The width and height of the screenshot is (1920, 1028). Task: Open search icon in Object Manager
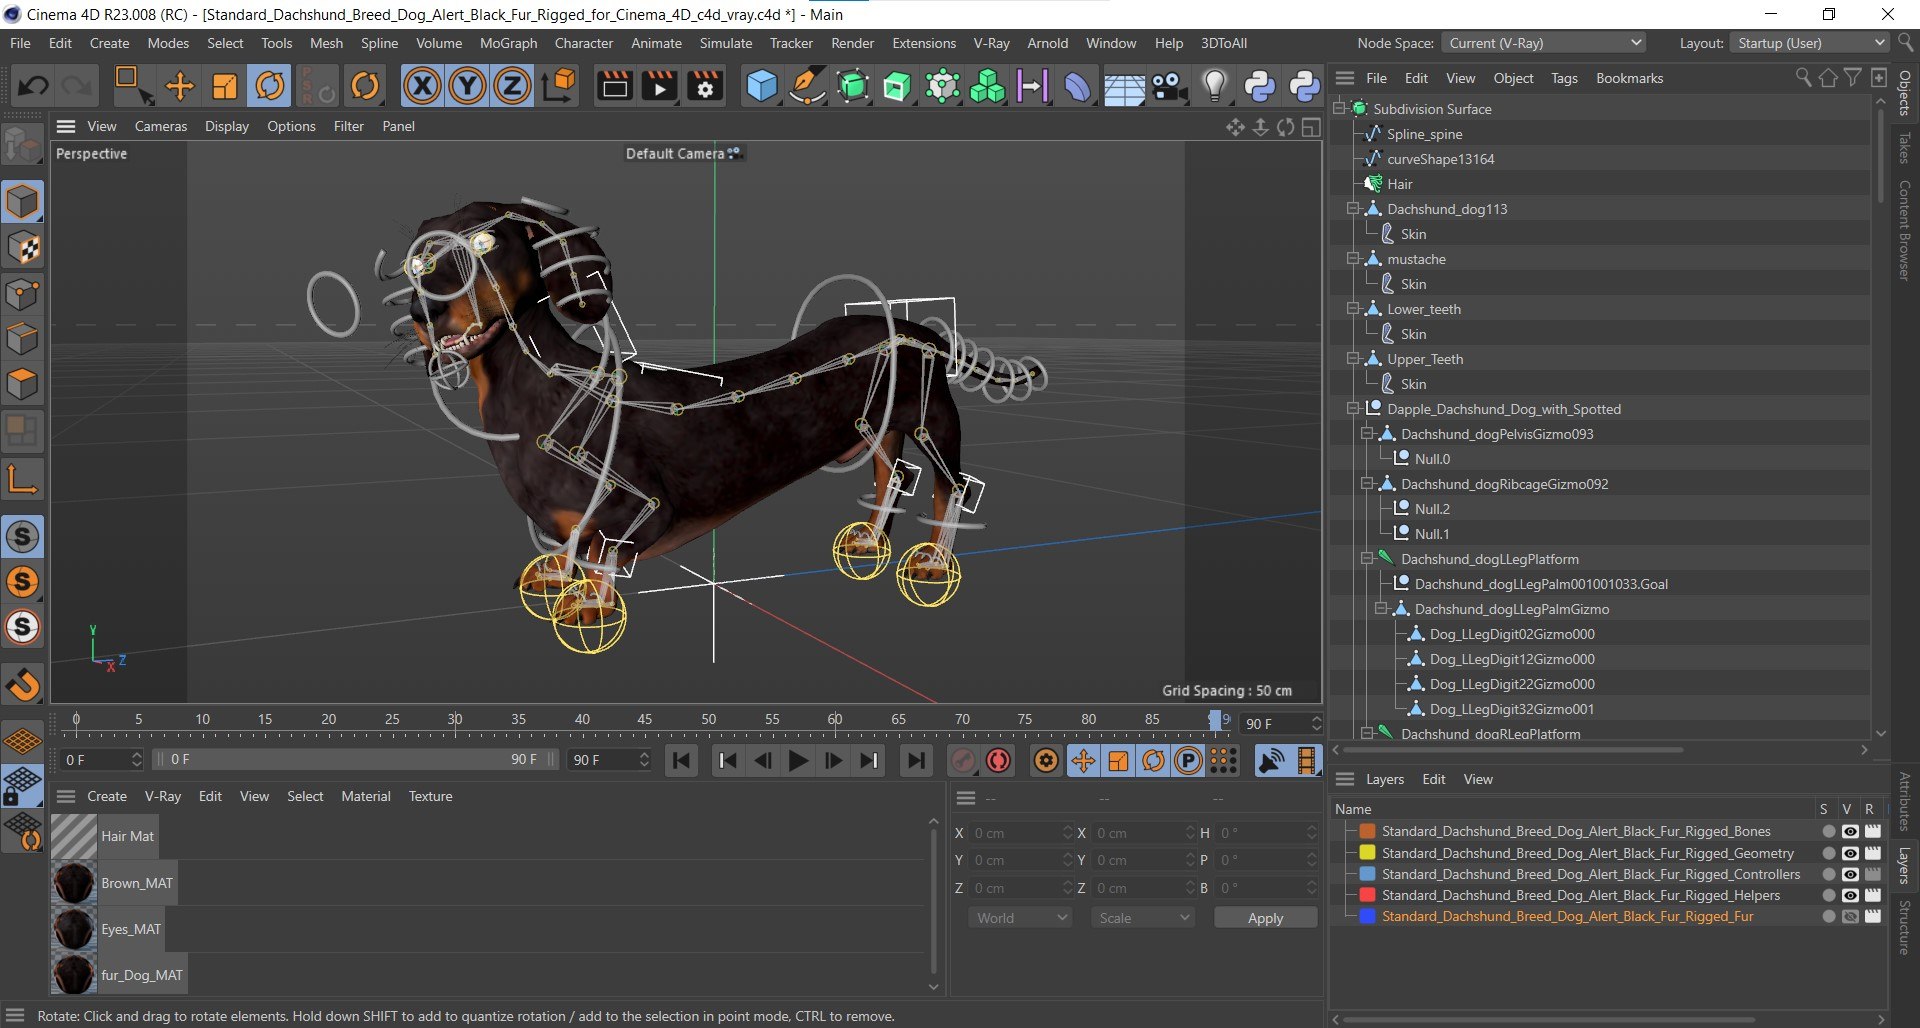[1803, 78]
